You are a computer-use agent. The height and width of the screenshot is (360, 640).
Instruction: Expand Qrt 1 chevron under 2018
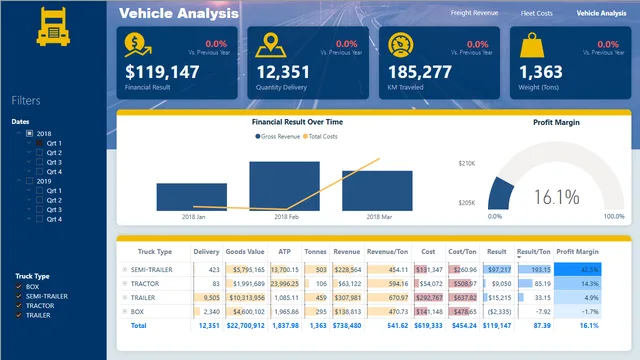(29, 143)
